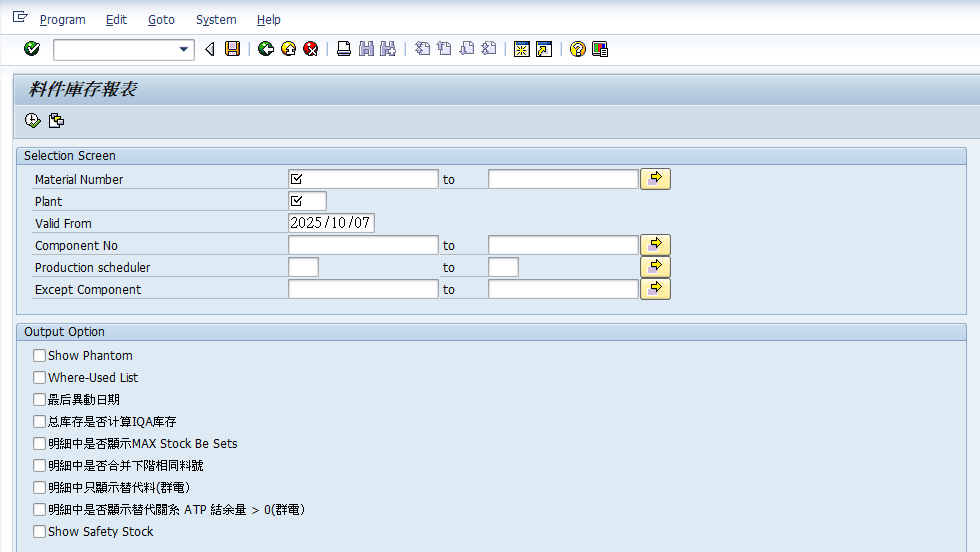Toggle the Where-Used List checkbox
The height and width of the screenshot is (552, 980).
click(x=40, y=378)
